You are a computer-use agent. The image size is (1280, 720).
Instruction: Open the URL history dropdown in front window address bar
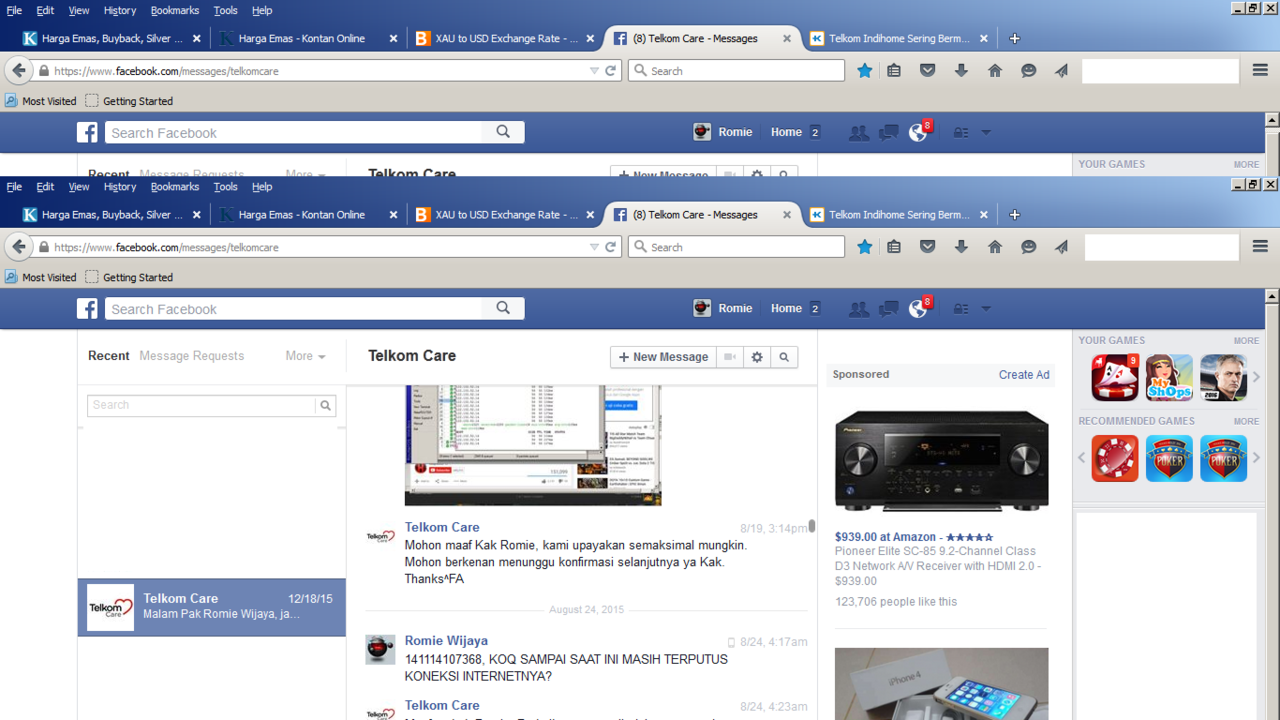pos(594,247)
